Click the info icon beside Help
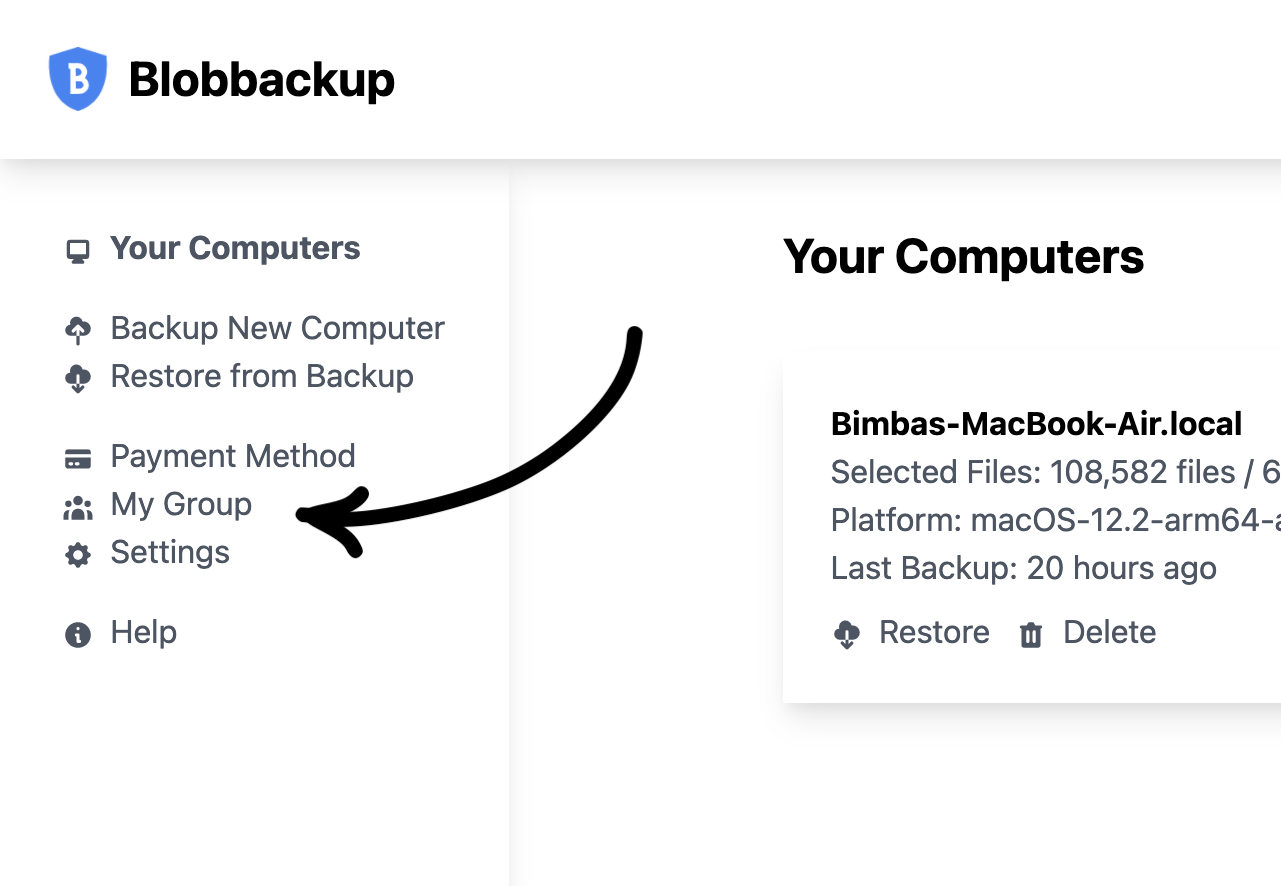1281x886 pixels. point(78,634)
